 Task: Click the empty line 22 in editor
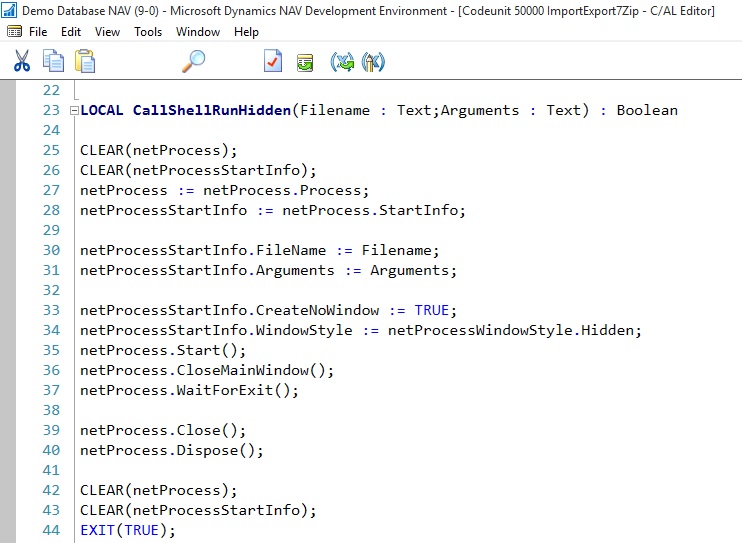pos(300,90)
